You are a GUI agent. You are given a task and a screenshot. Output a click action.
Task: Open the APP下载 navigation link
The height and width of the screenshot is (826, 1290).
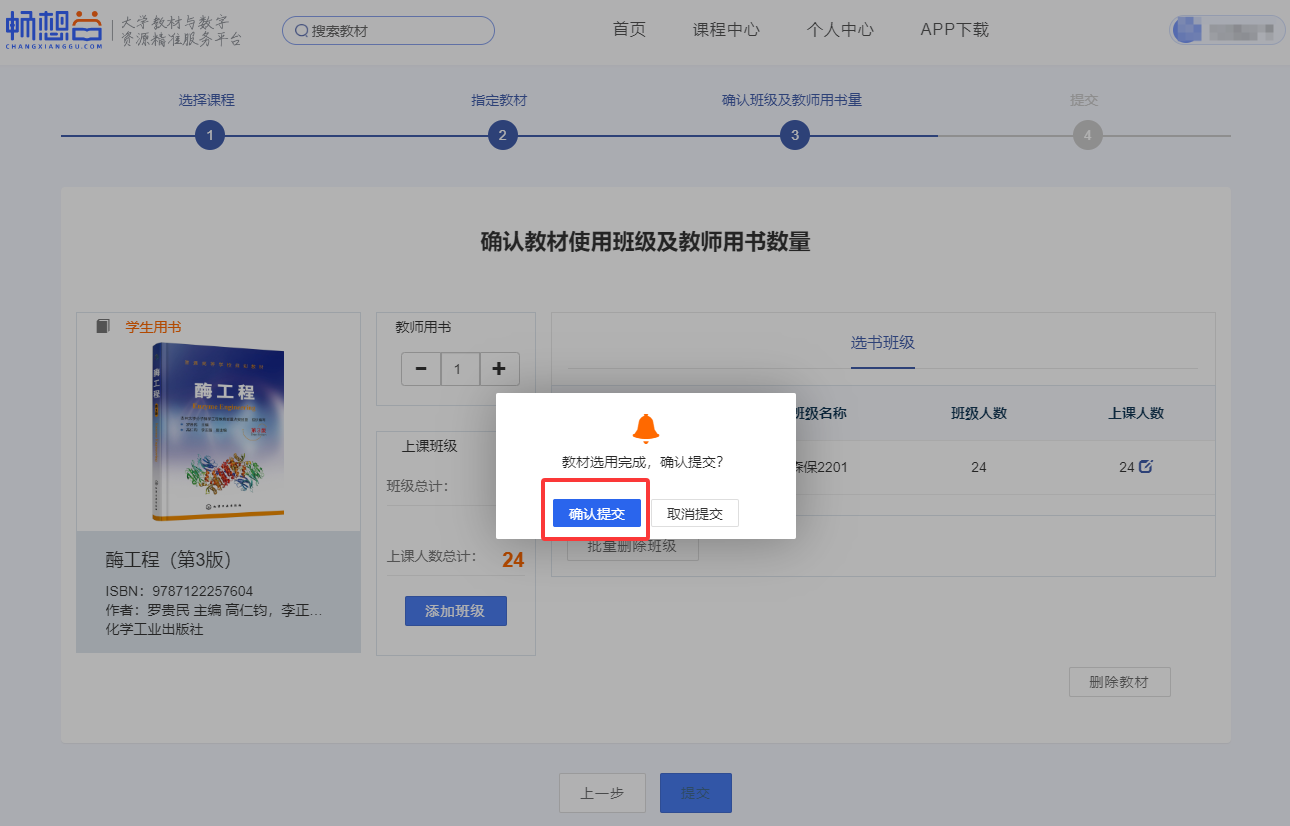pos(954,30)
